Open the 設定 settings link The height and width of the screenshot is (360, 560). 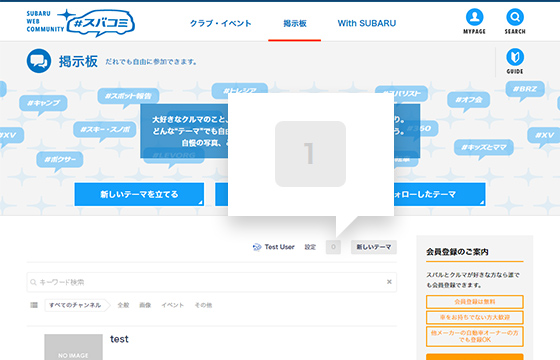click(310, 247)
